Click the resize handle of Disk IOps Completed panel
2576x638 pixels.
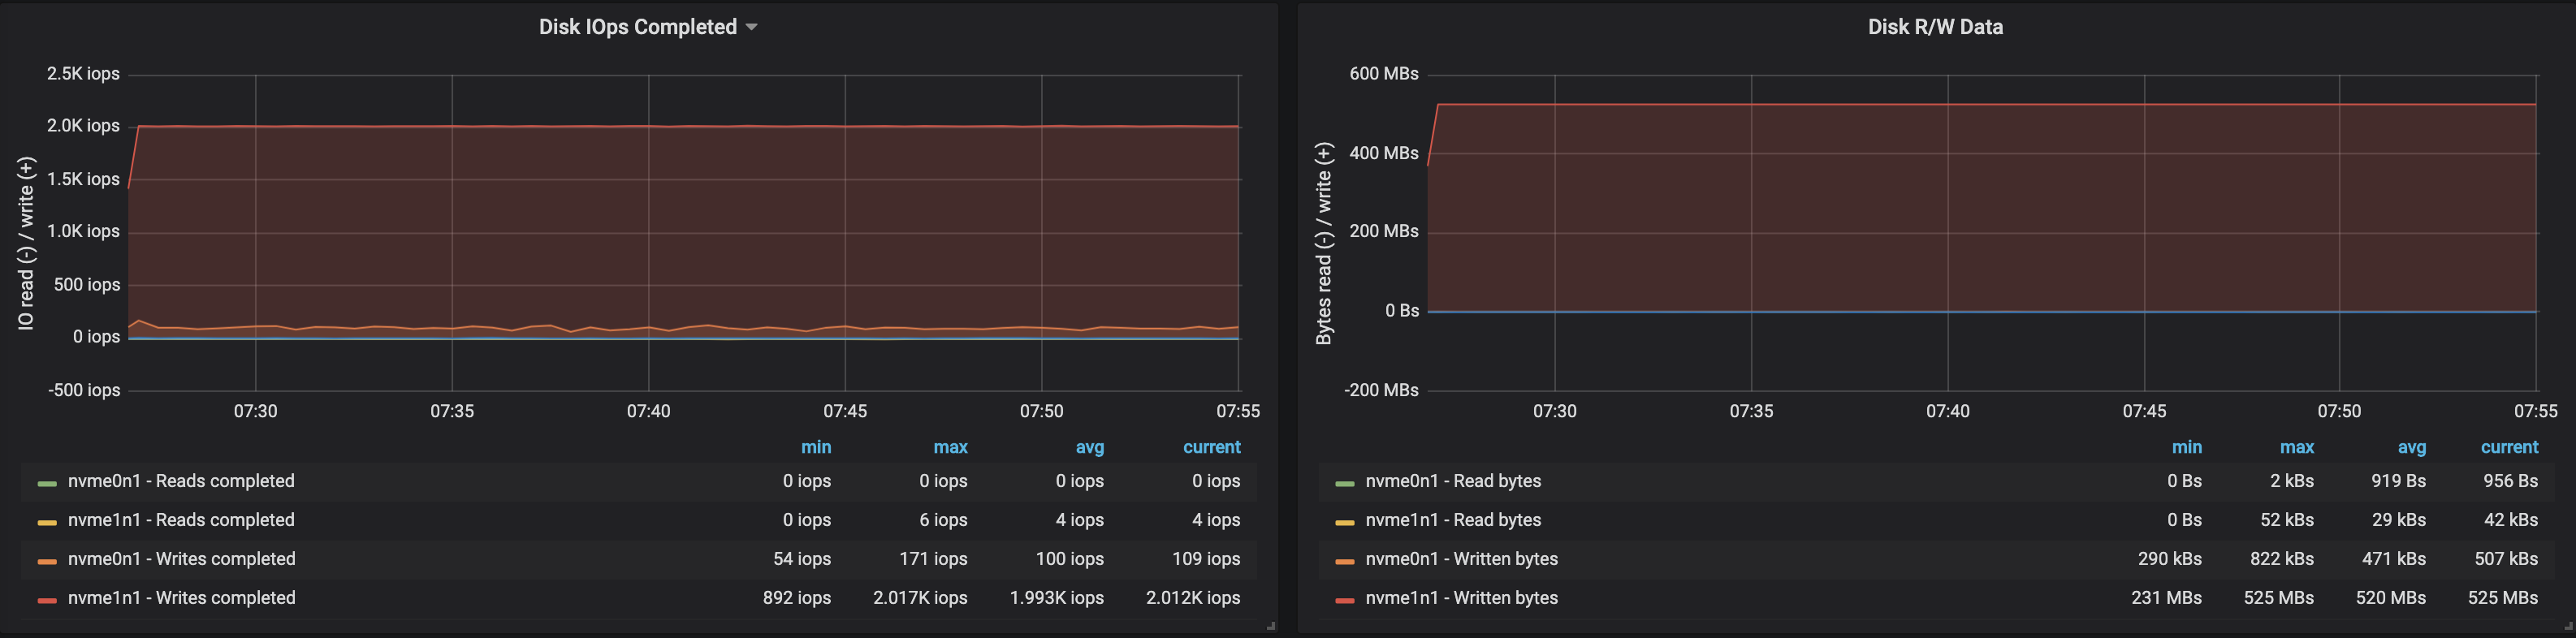1271,626
